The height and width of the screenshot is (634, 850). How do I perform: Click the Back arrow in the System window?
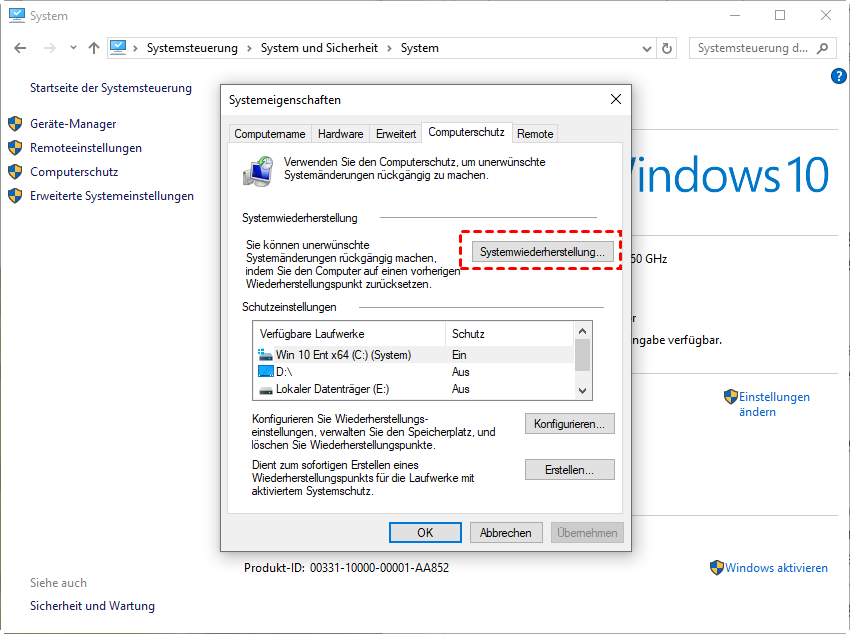[x=20, y=48]
